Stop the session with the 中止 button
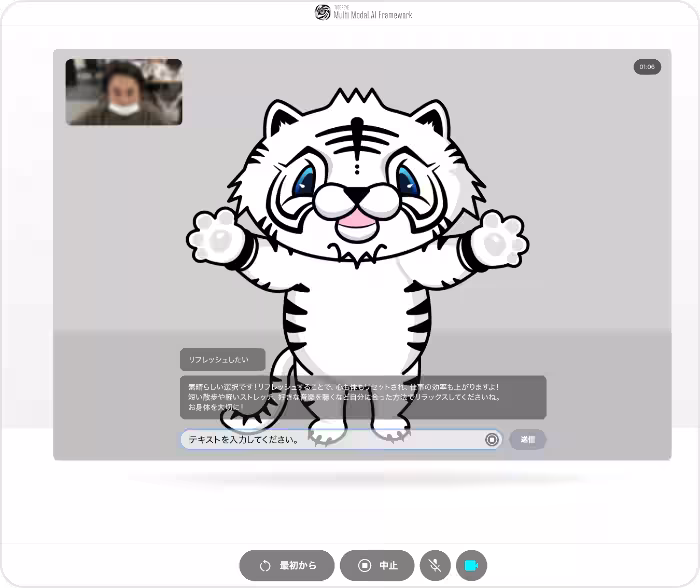The width and height of the screenshot is (700, 588). (x=377, y=565)
